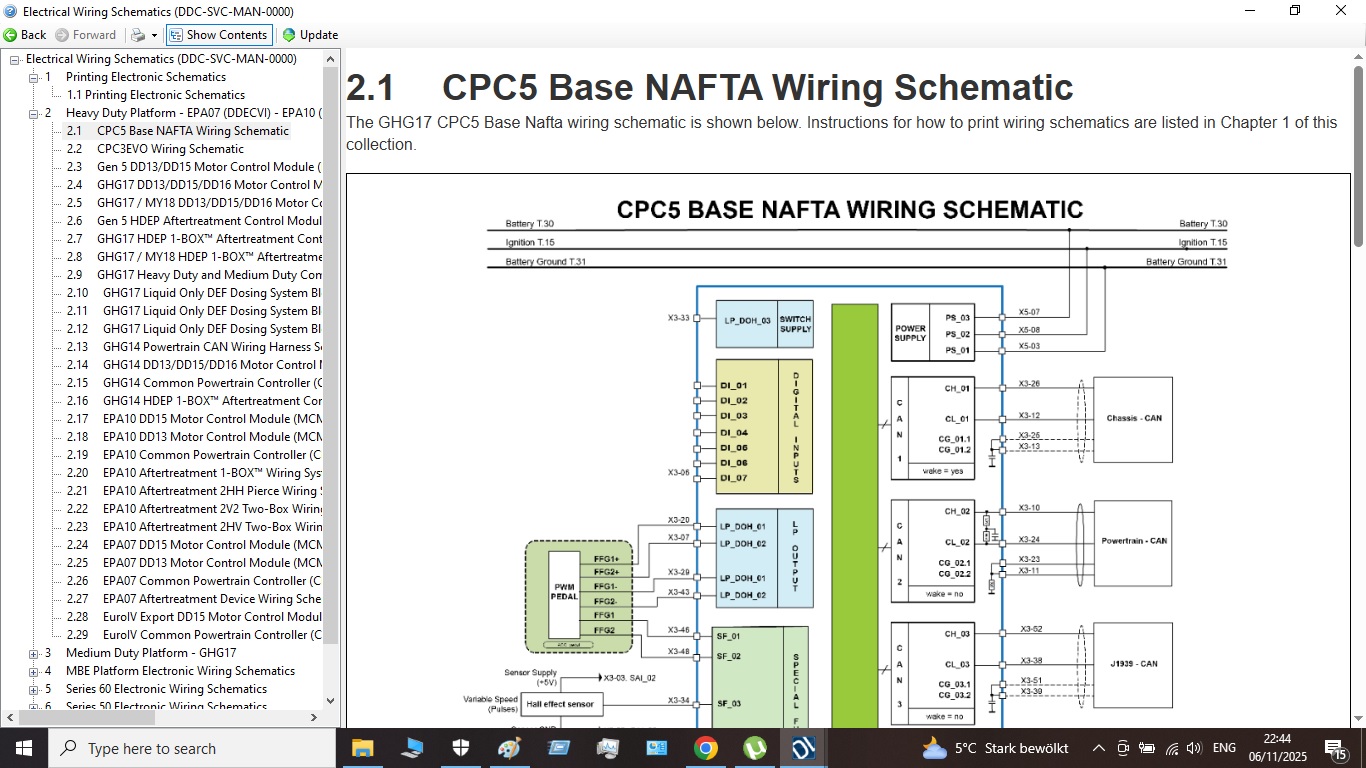Select 1.1 Printing Electronic Schematics entry
Image resolution: width=1366 pixels, height=768 pixels.
(155, 95)
